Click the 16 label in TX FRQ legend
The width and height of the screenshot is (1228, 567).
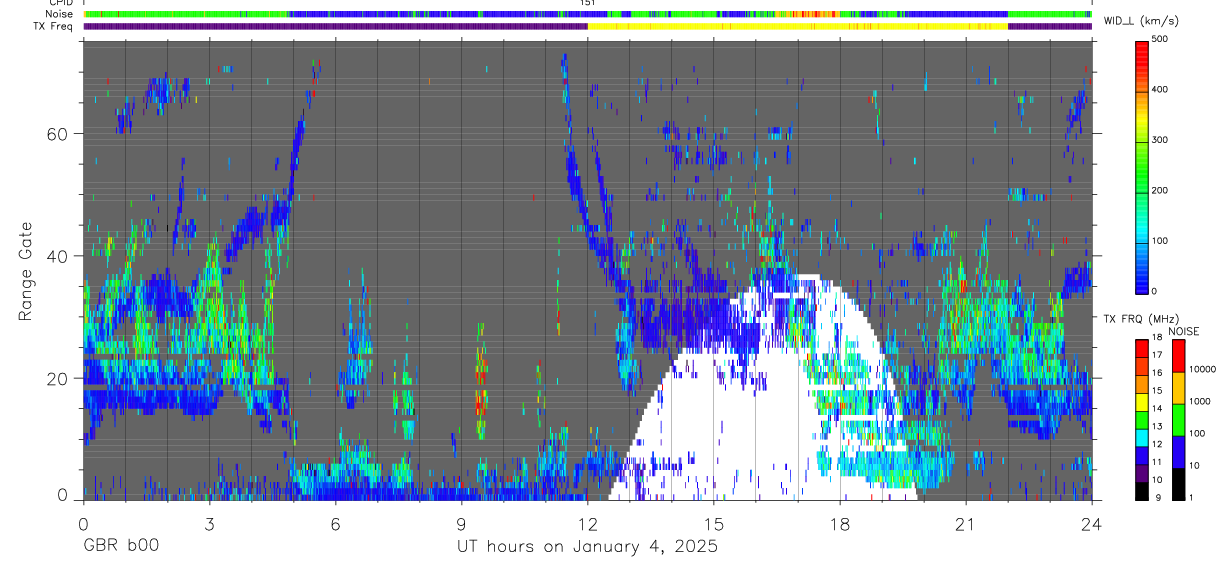[1157, 372]
